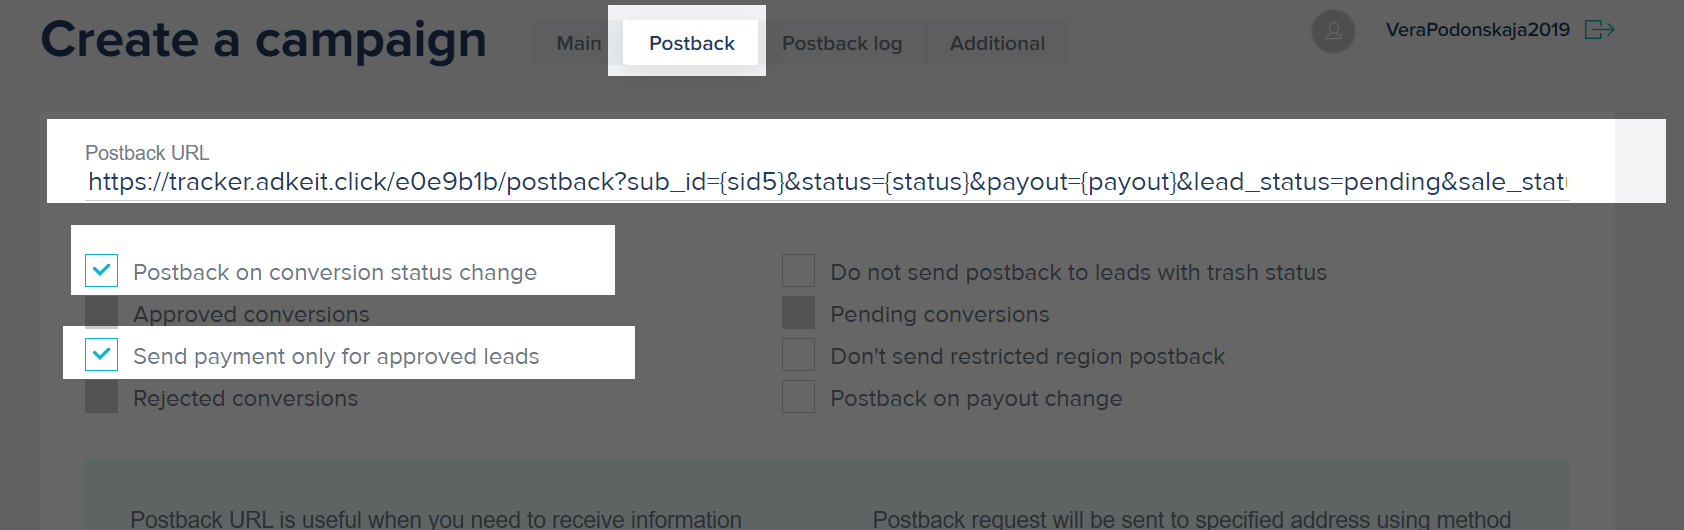Check Don't send restricted region postback
Viewport: 1684px width, 530px height.
pos(798,355)
